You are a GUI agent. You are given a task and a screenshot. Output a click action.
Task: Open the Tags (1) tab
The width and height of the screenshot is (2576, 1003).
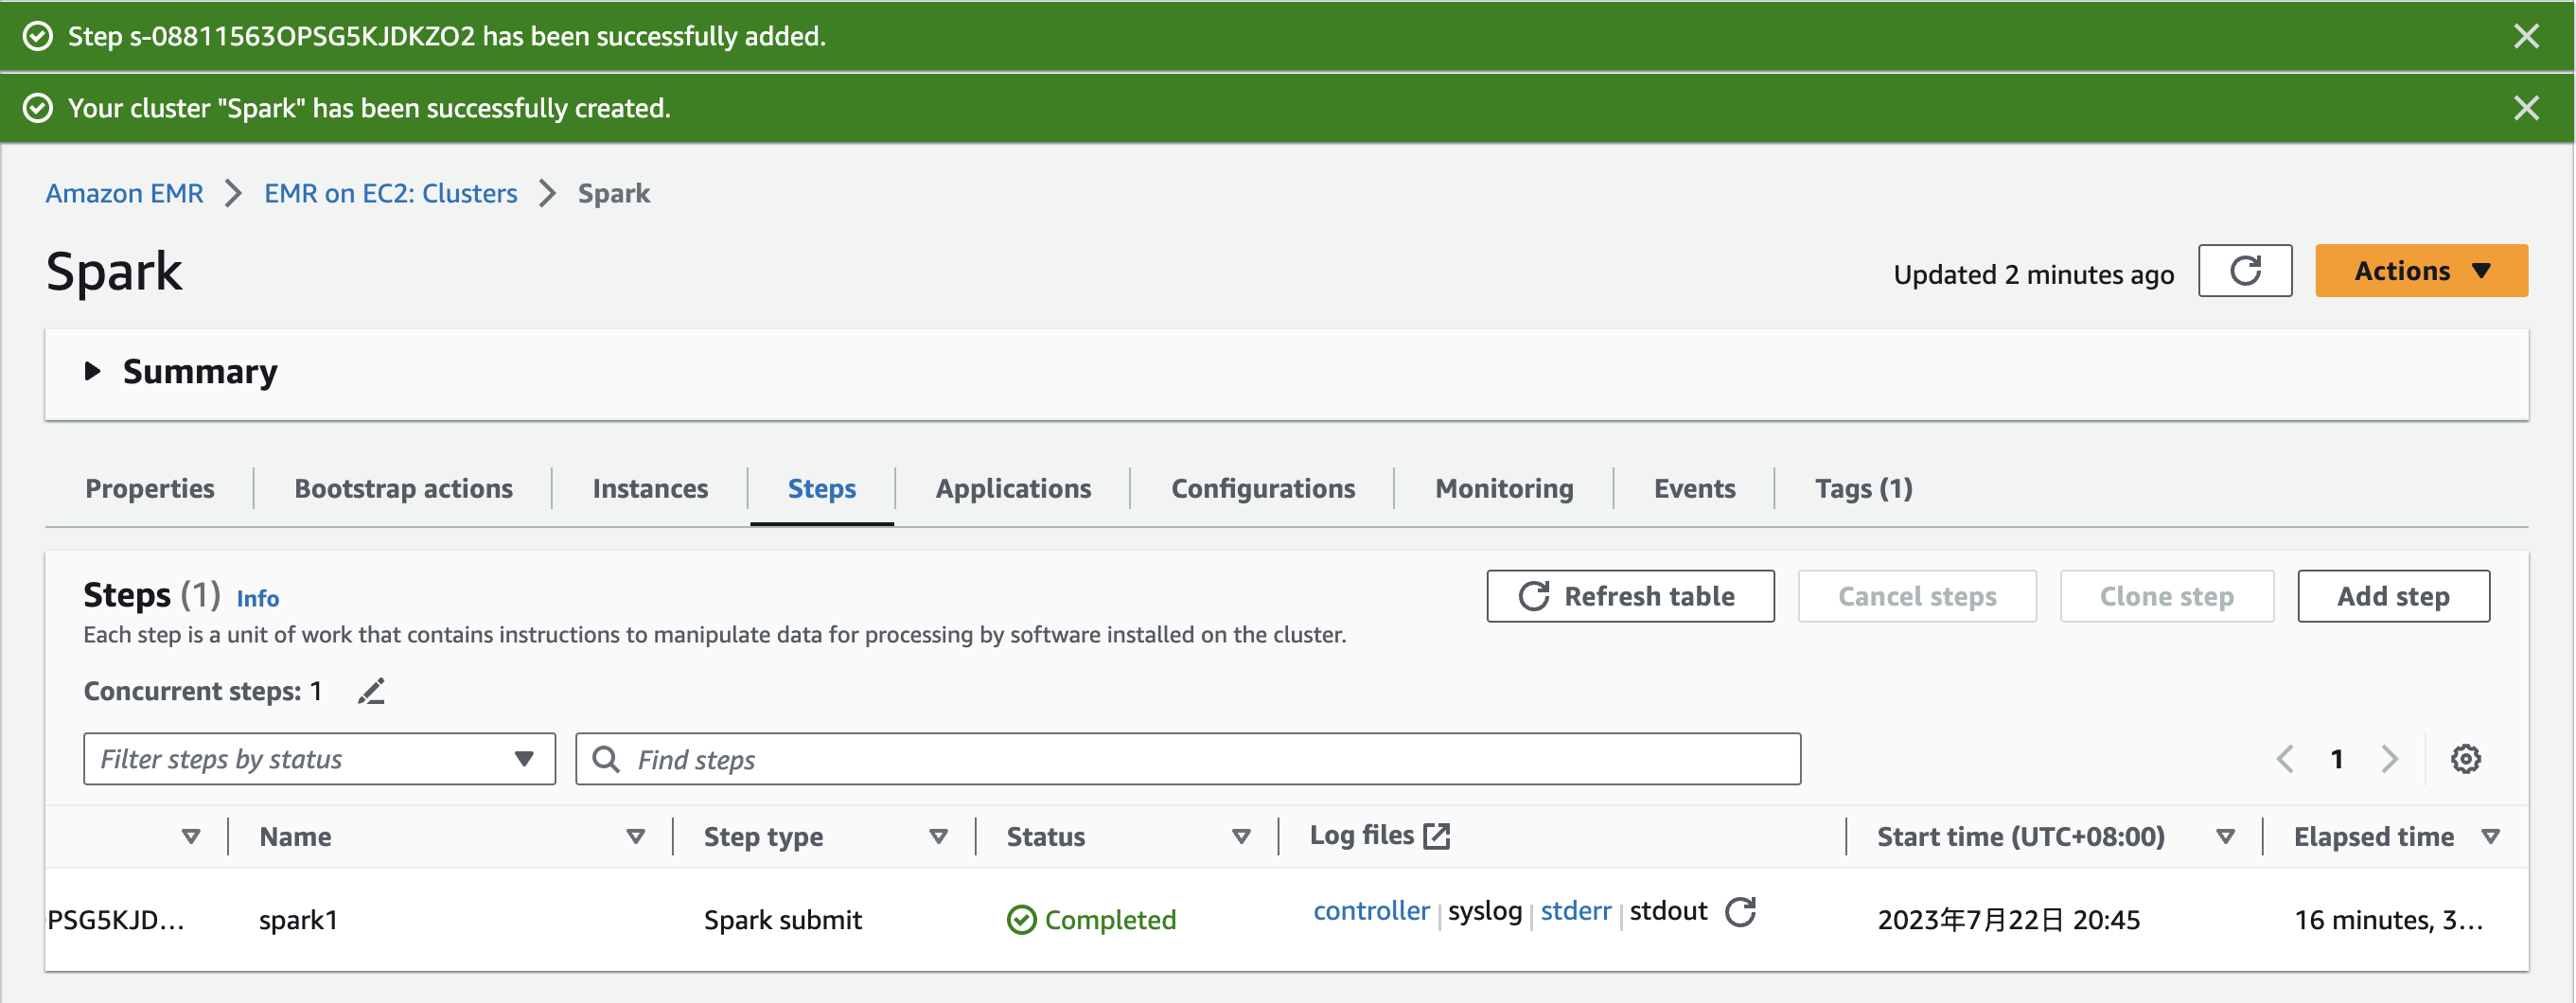pos(1864,488)
